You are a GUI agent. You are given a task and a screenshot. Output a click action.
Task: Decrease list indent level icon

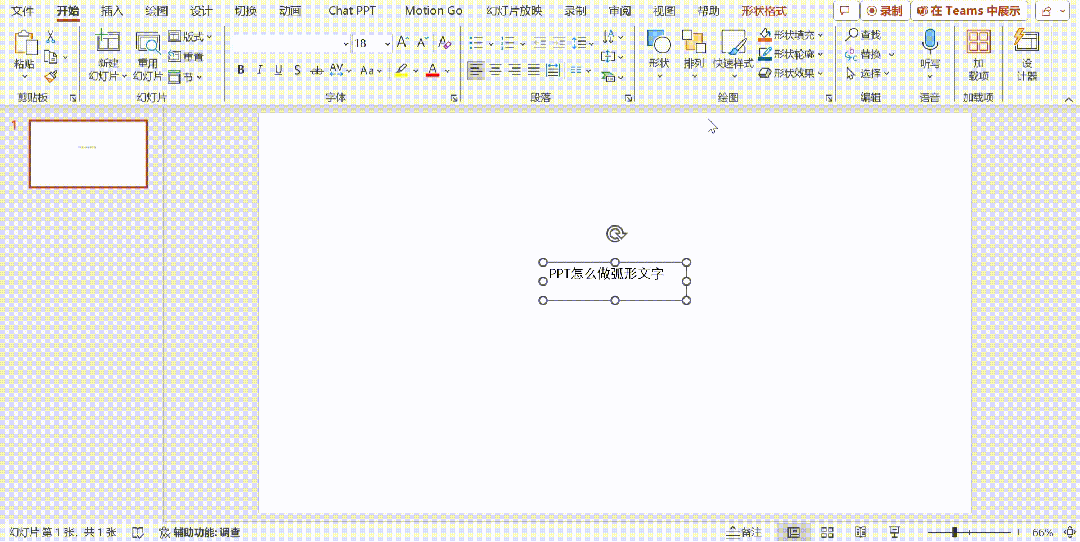(x=538, y=43)
